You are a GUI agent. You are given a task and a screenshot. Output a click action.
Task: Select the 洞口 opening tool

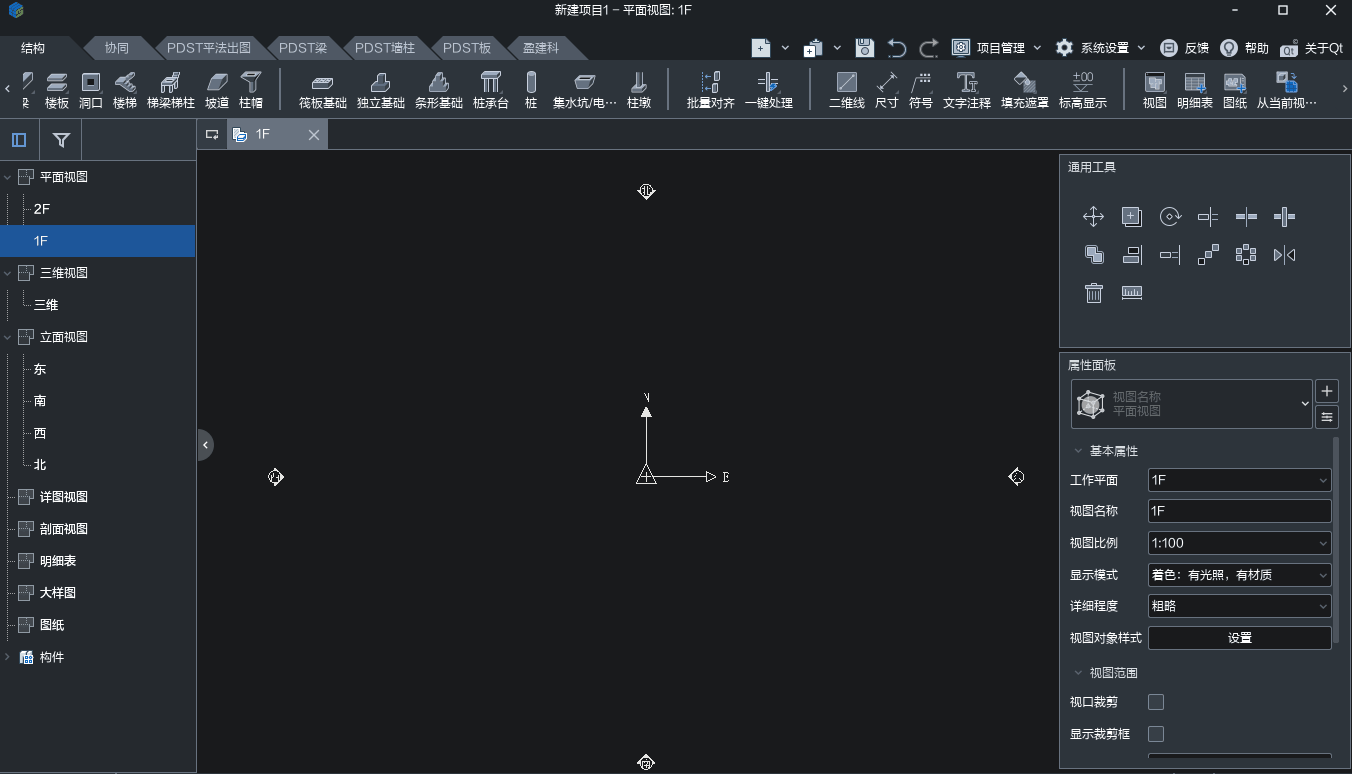click(x=91, y=89)
